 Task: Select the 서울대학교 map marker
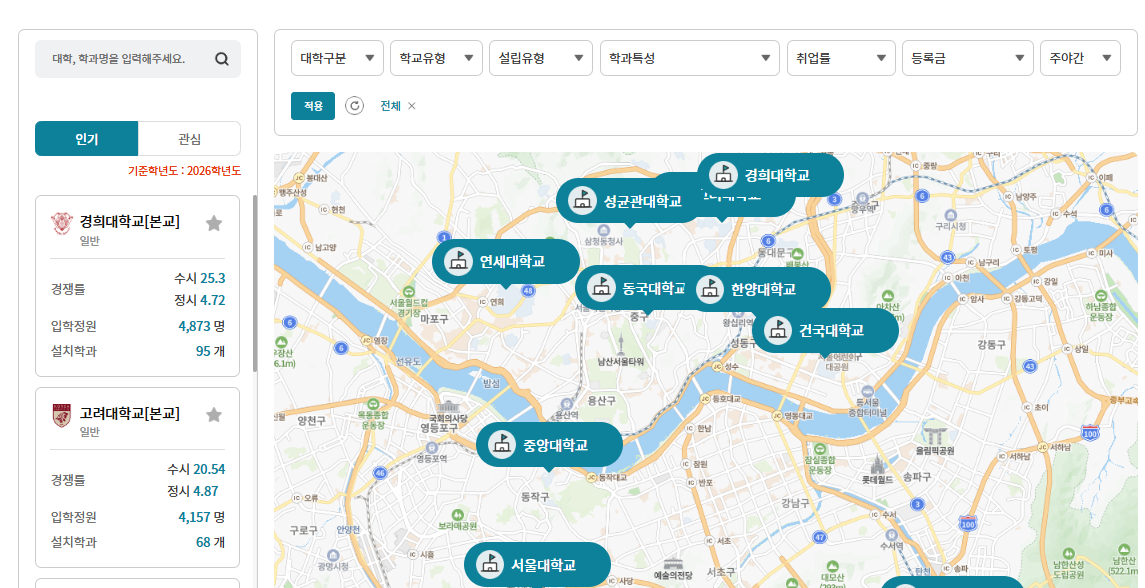(537, 564)
